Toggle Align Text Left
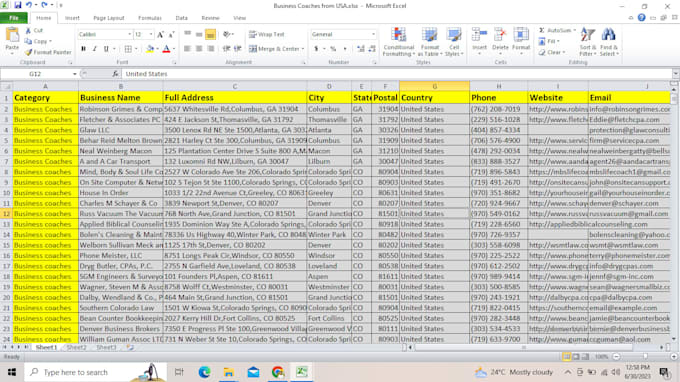Viewport: 680px width, 382px height. 187,49
